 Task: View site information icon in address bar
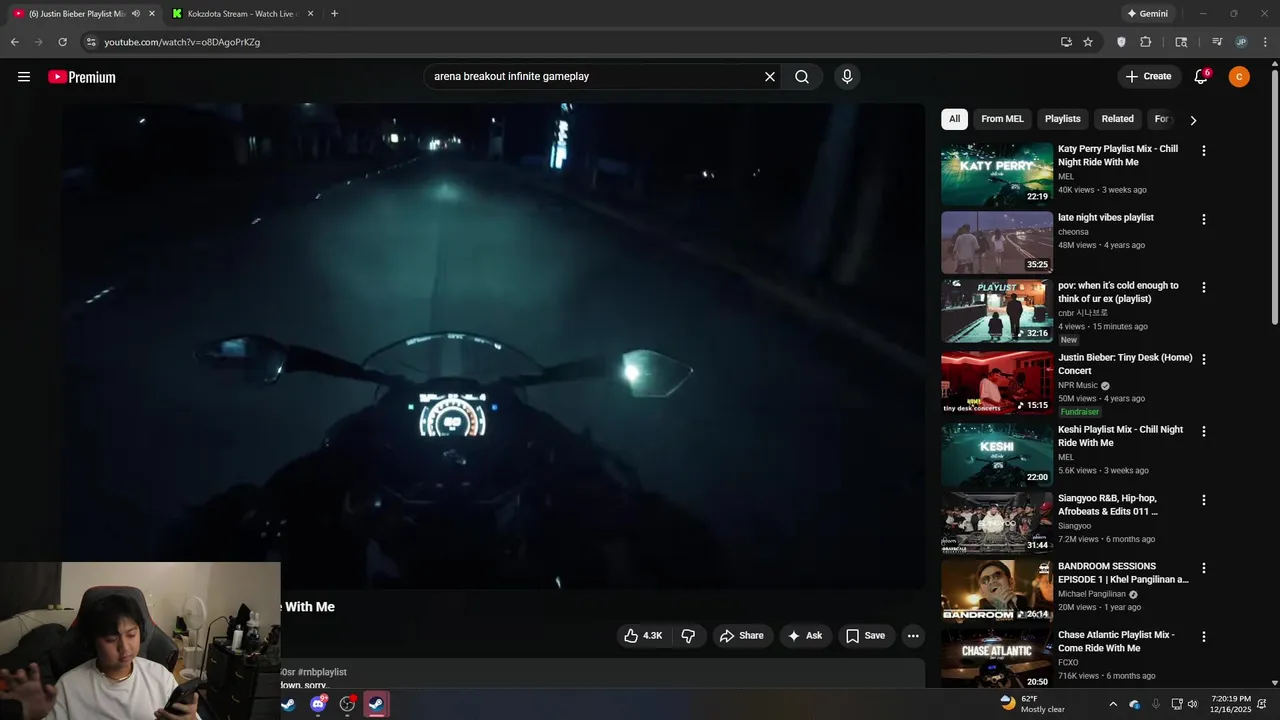click(91, 42)
